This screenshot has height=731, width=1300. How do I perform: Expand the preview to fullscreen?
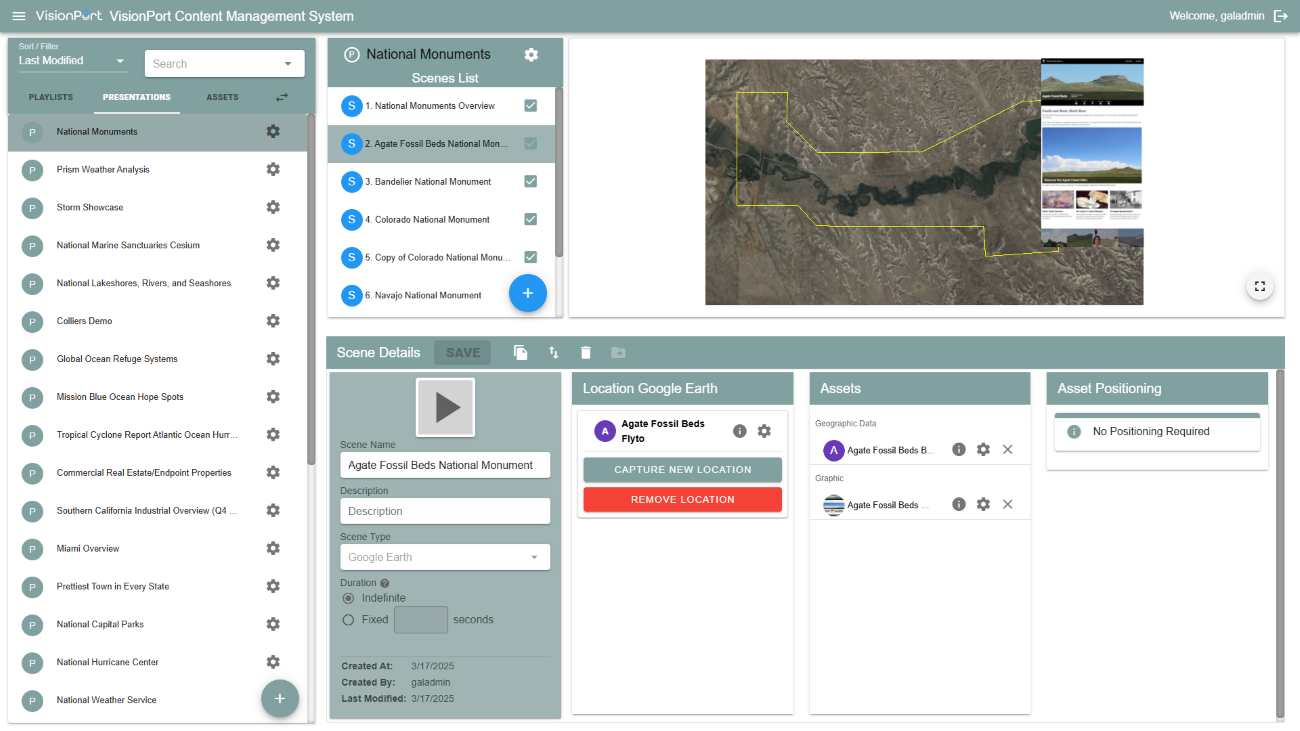(1259, 286)
